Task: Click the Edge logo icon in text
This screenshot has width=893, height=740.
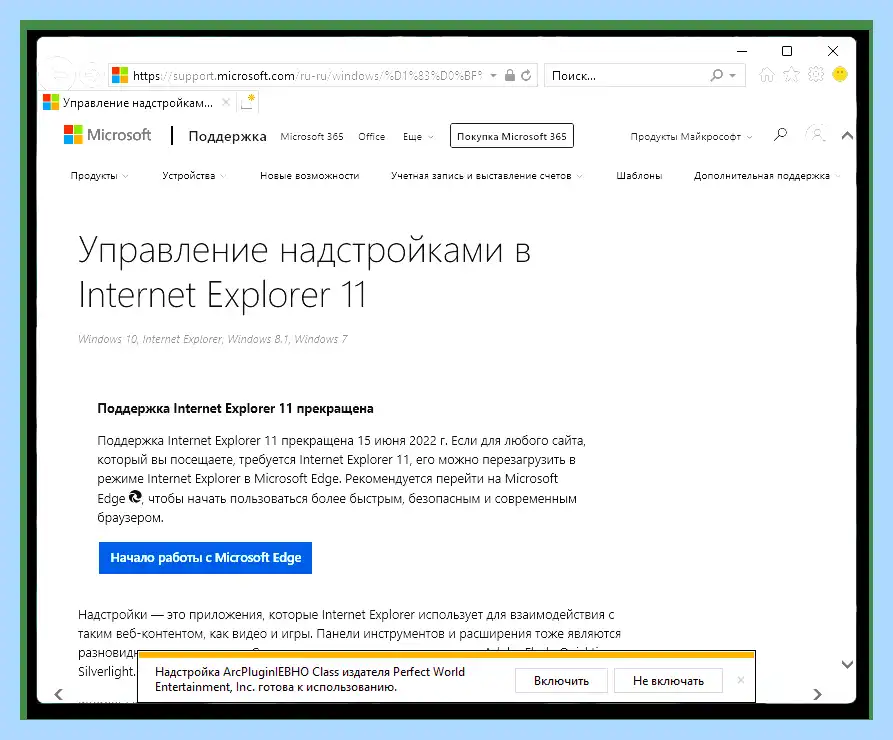Action: pos(135,497)
